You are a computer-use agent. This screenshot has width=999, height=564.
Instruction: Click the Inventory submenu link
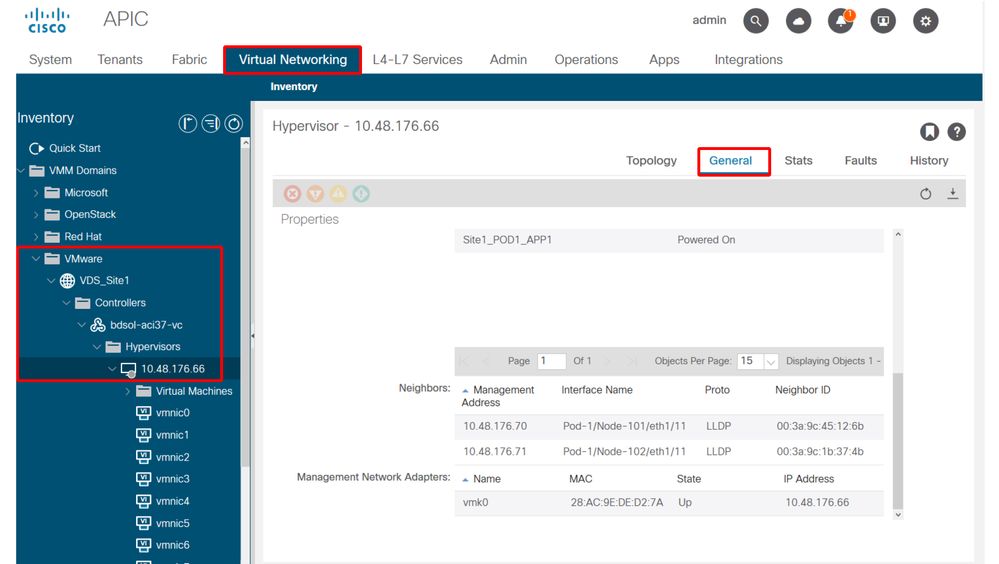294,87
